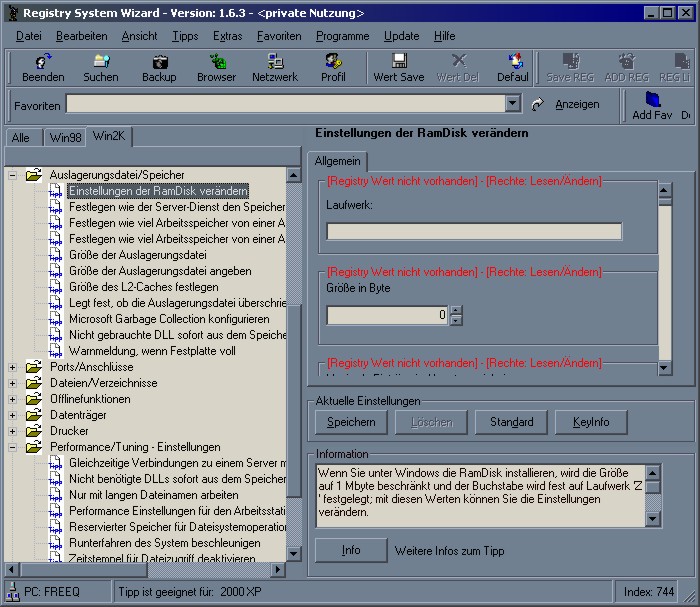Viewport: 700px width, 607px height.
Task: Open the Programme menu
Action: 342,36
